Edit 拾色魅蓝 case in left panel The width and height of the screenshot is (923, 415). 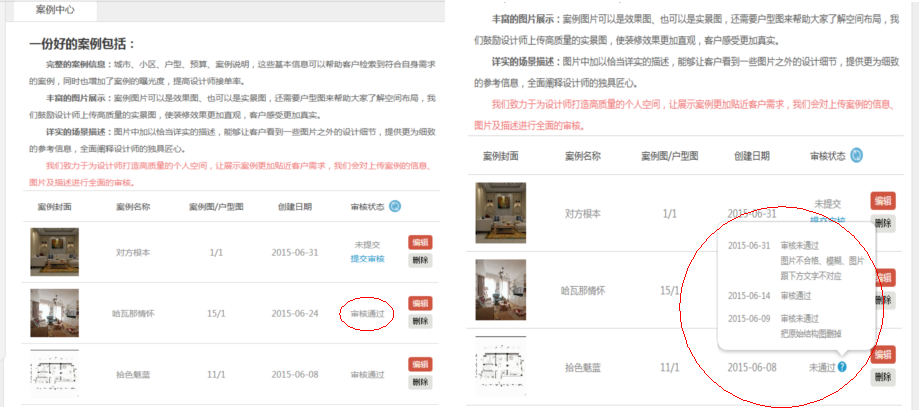click(x=421, y=364)
